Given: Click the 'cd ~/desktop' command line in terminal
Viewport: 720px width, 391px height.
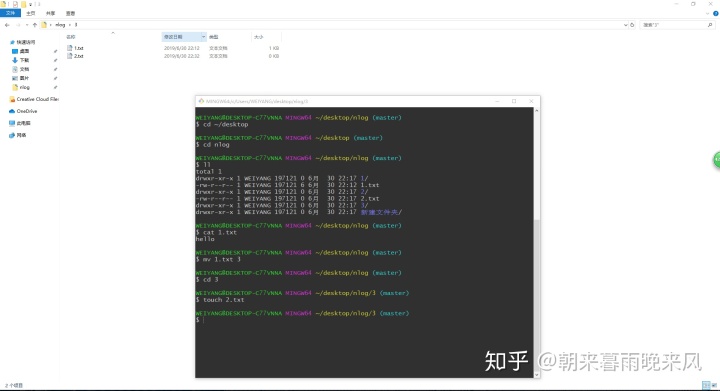Looking at the screenshot, I should click(222, 124).
